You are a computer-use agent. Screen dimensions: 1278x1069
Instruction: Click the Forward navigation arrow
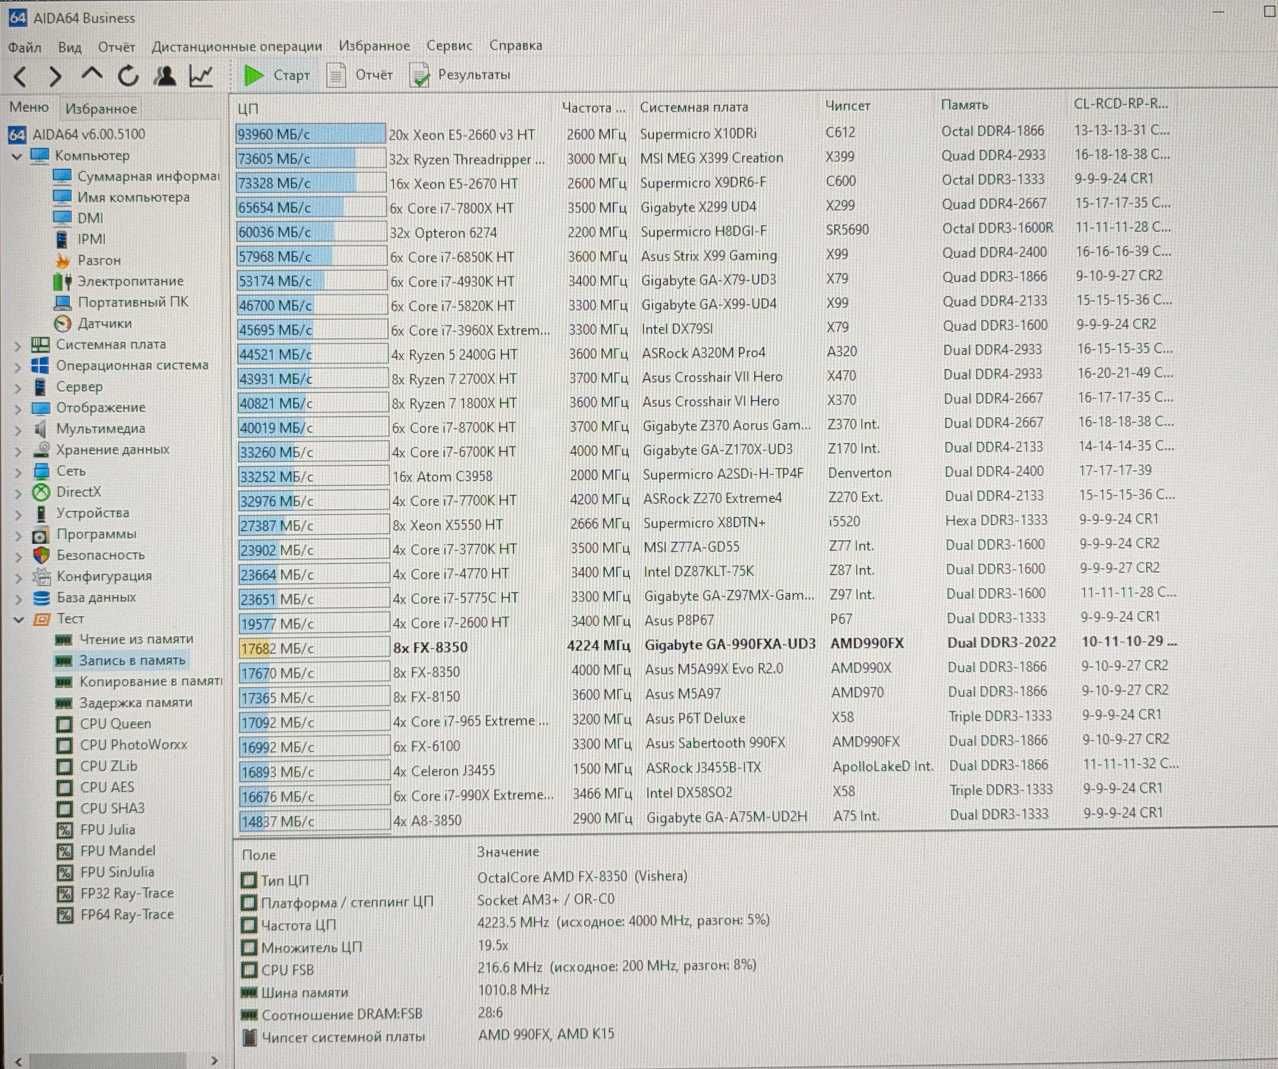tap(55, 75)
